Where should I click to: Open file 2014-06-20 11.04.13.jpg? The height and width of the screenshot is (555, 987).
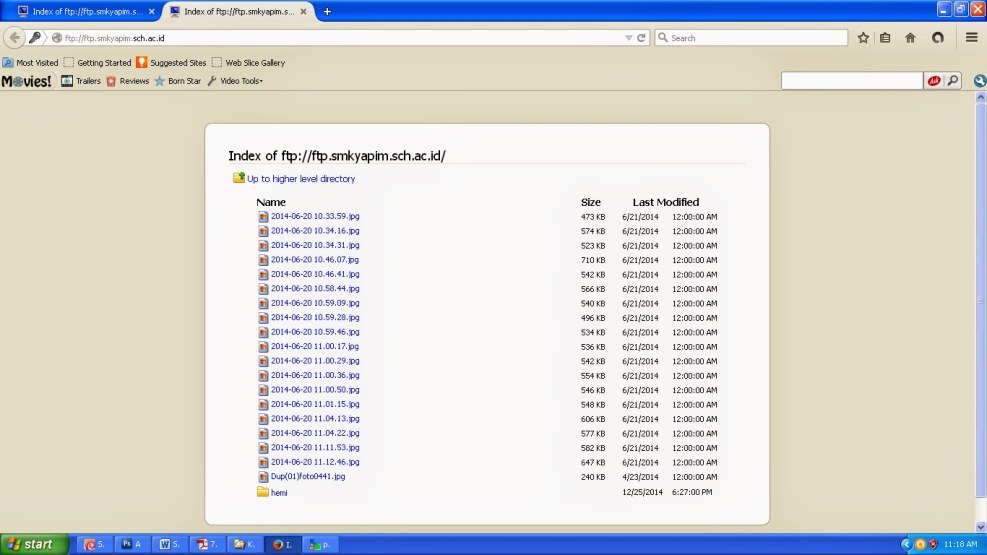[315, 418]
